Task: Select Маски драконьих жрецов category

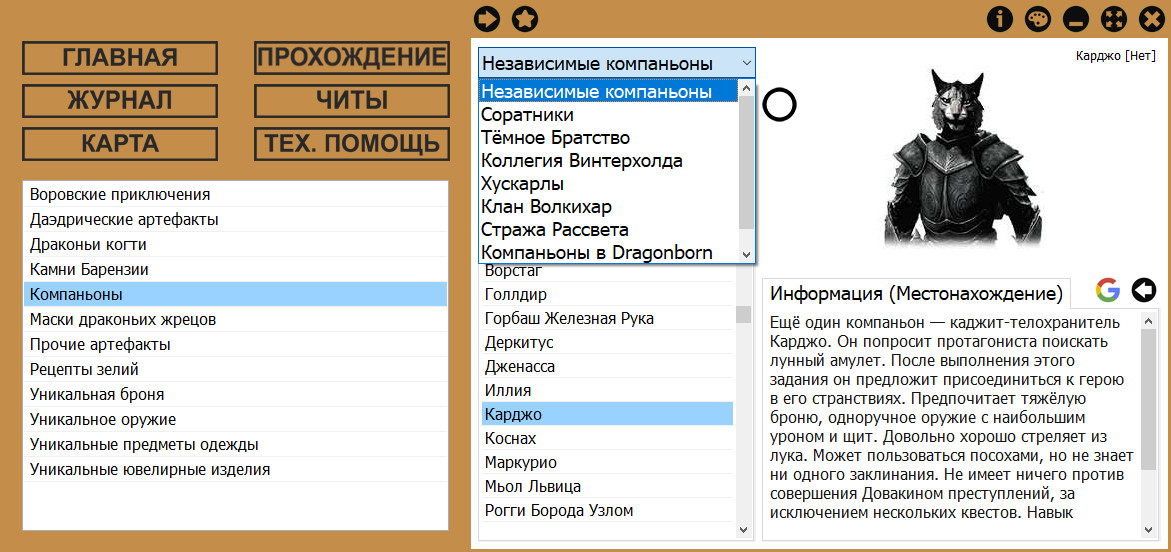Action: pos(235,320)
